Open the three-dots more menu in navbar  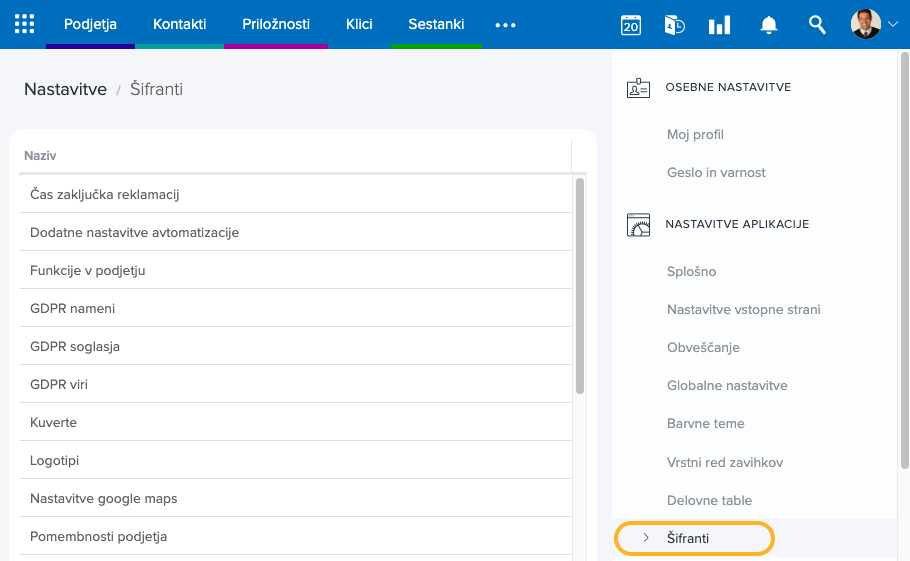tap(505, 25)
